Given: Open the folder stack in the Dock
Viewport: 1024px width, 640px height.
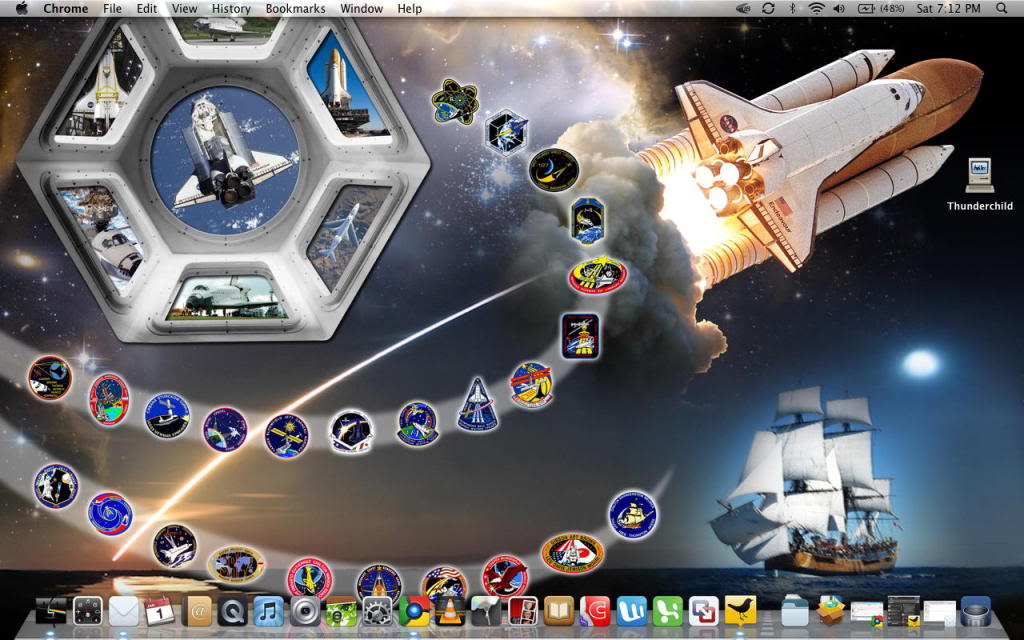Looking at the screenshot, I should [795, 611].
